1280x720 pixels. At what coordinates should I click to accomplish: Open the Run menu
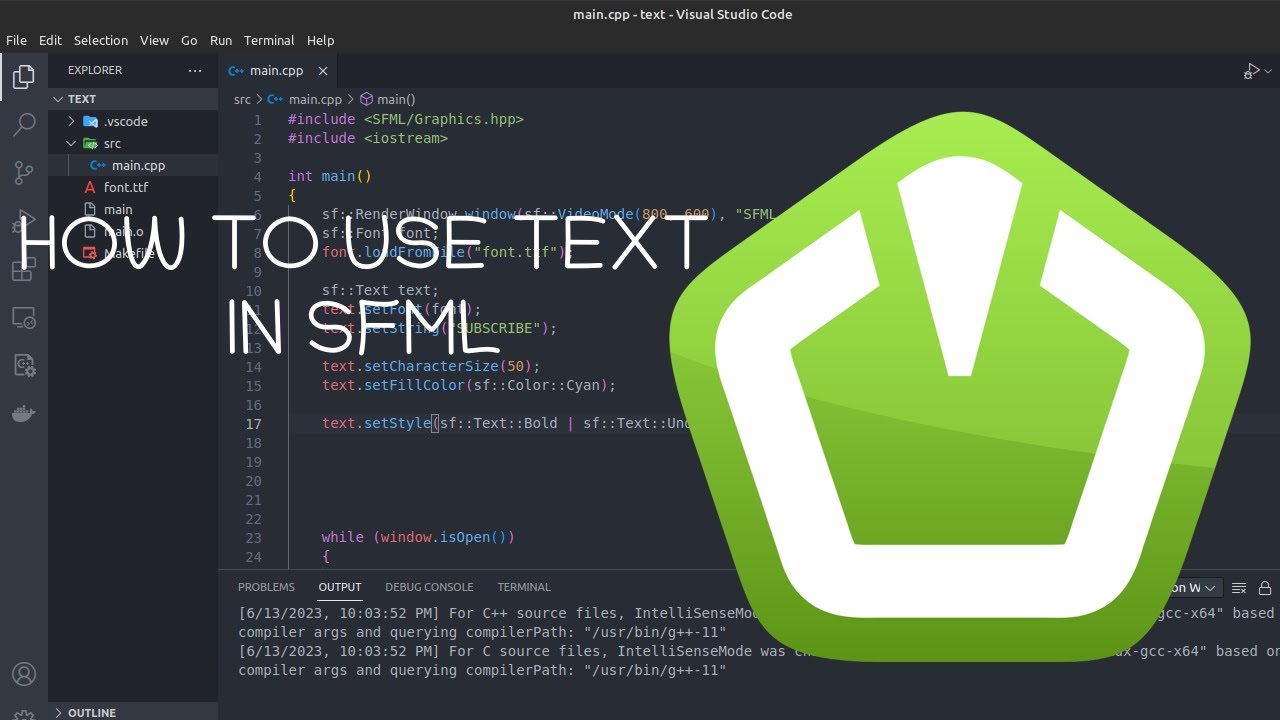point(221,40)
